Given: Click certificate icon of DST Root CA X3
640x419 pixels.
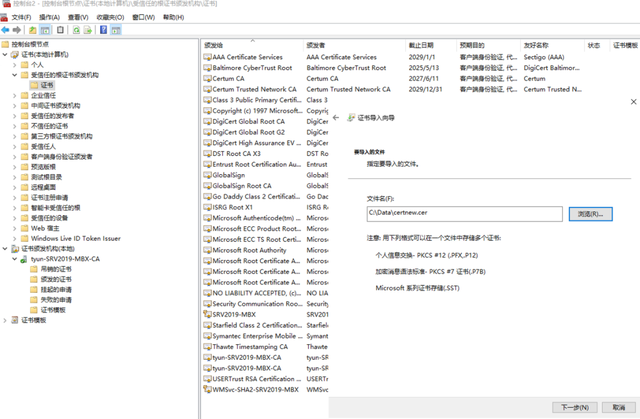Looking at the screenshot, I should tap(207, 154).
